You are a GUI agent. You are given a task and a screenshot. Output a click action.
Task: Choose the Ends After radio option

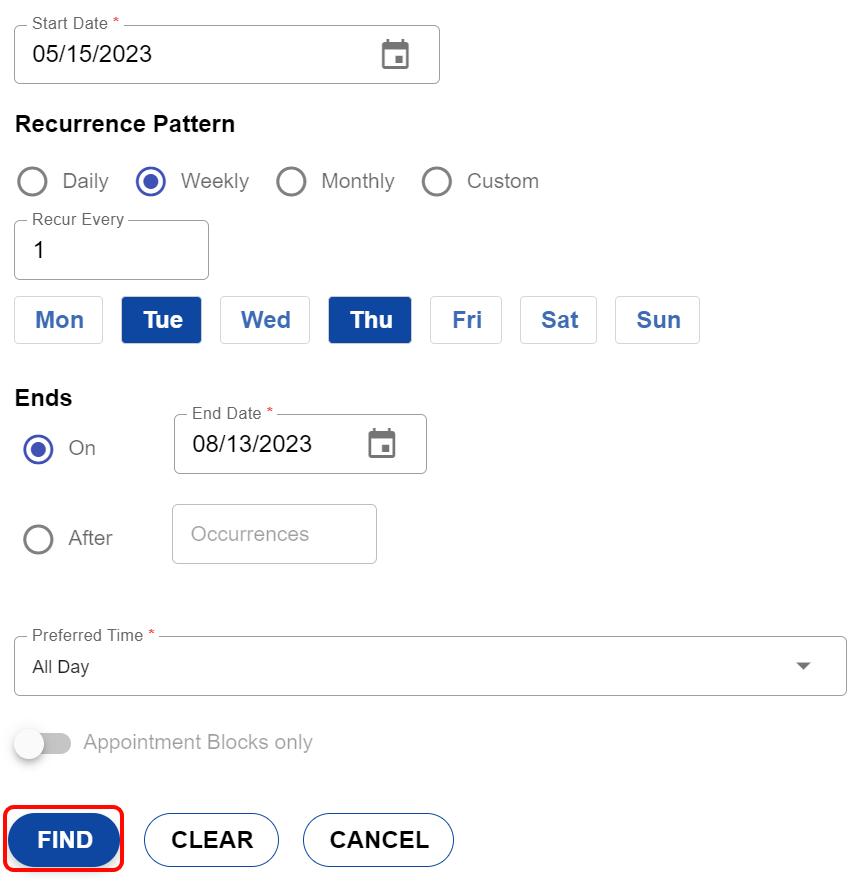click(39, 539)
